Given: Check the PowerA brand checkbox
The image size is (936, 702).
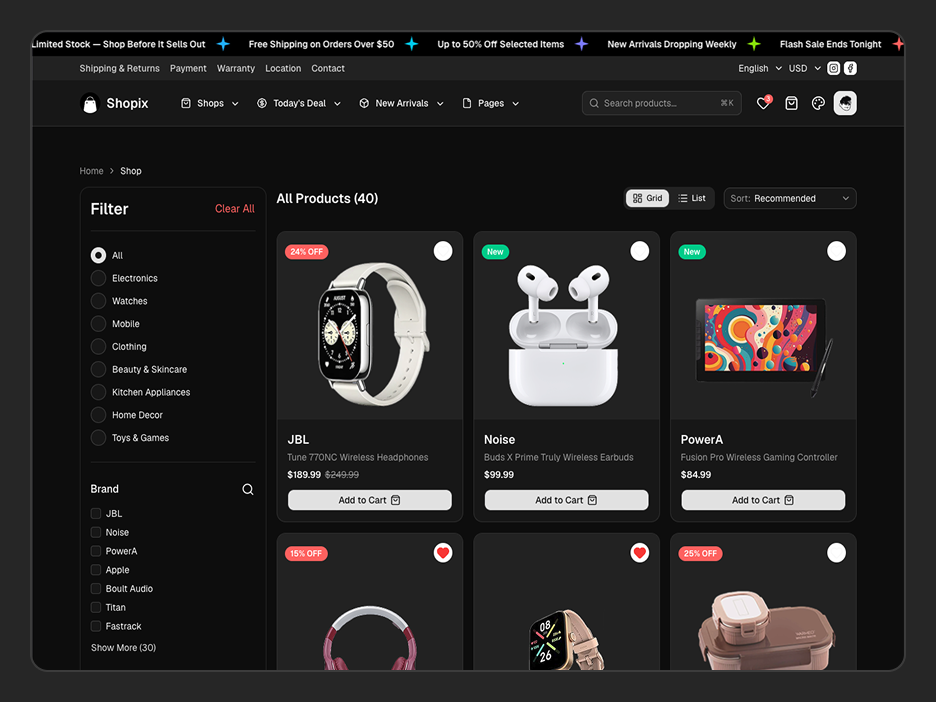Looking at the screenshot, I should [x=96, y=551].
